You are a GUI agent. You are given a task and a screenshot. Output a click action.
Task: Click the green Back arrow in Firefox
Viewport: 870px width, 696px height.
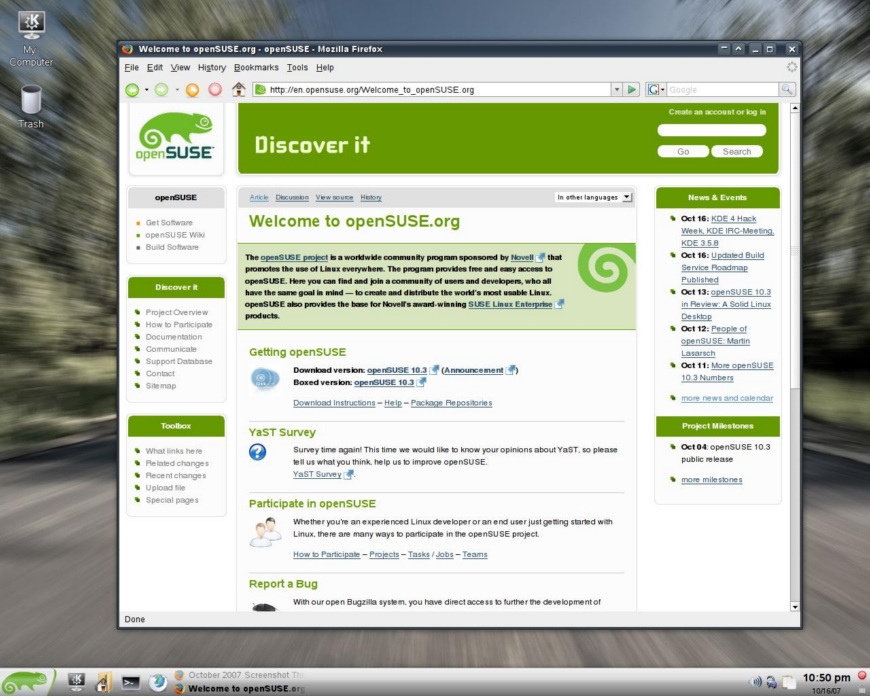point(132,89)
